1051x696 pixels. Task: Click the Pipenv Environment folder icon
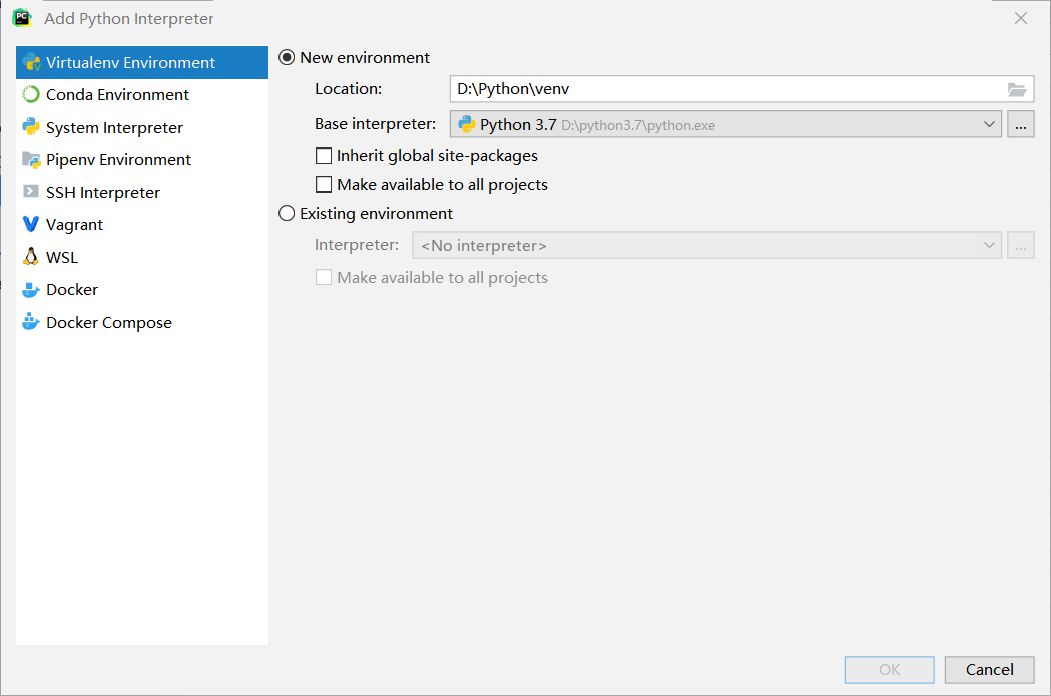[31, 160]
